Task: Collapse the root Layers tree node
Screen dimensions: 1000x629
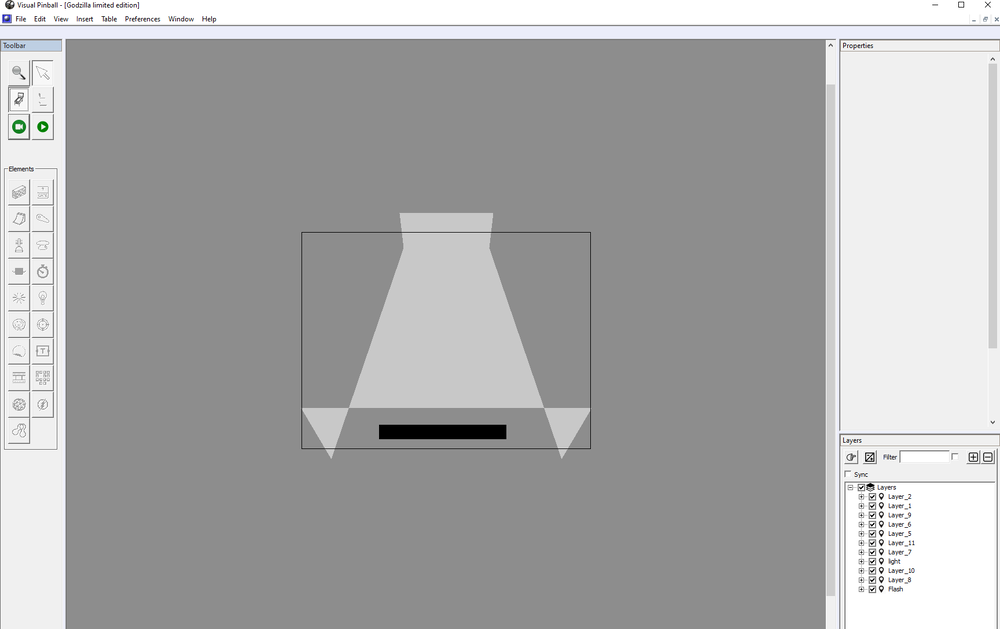Action: click(850, 487)
